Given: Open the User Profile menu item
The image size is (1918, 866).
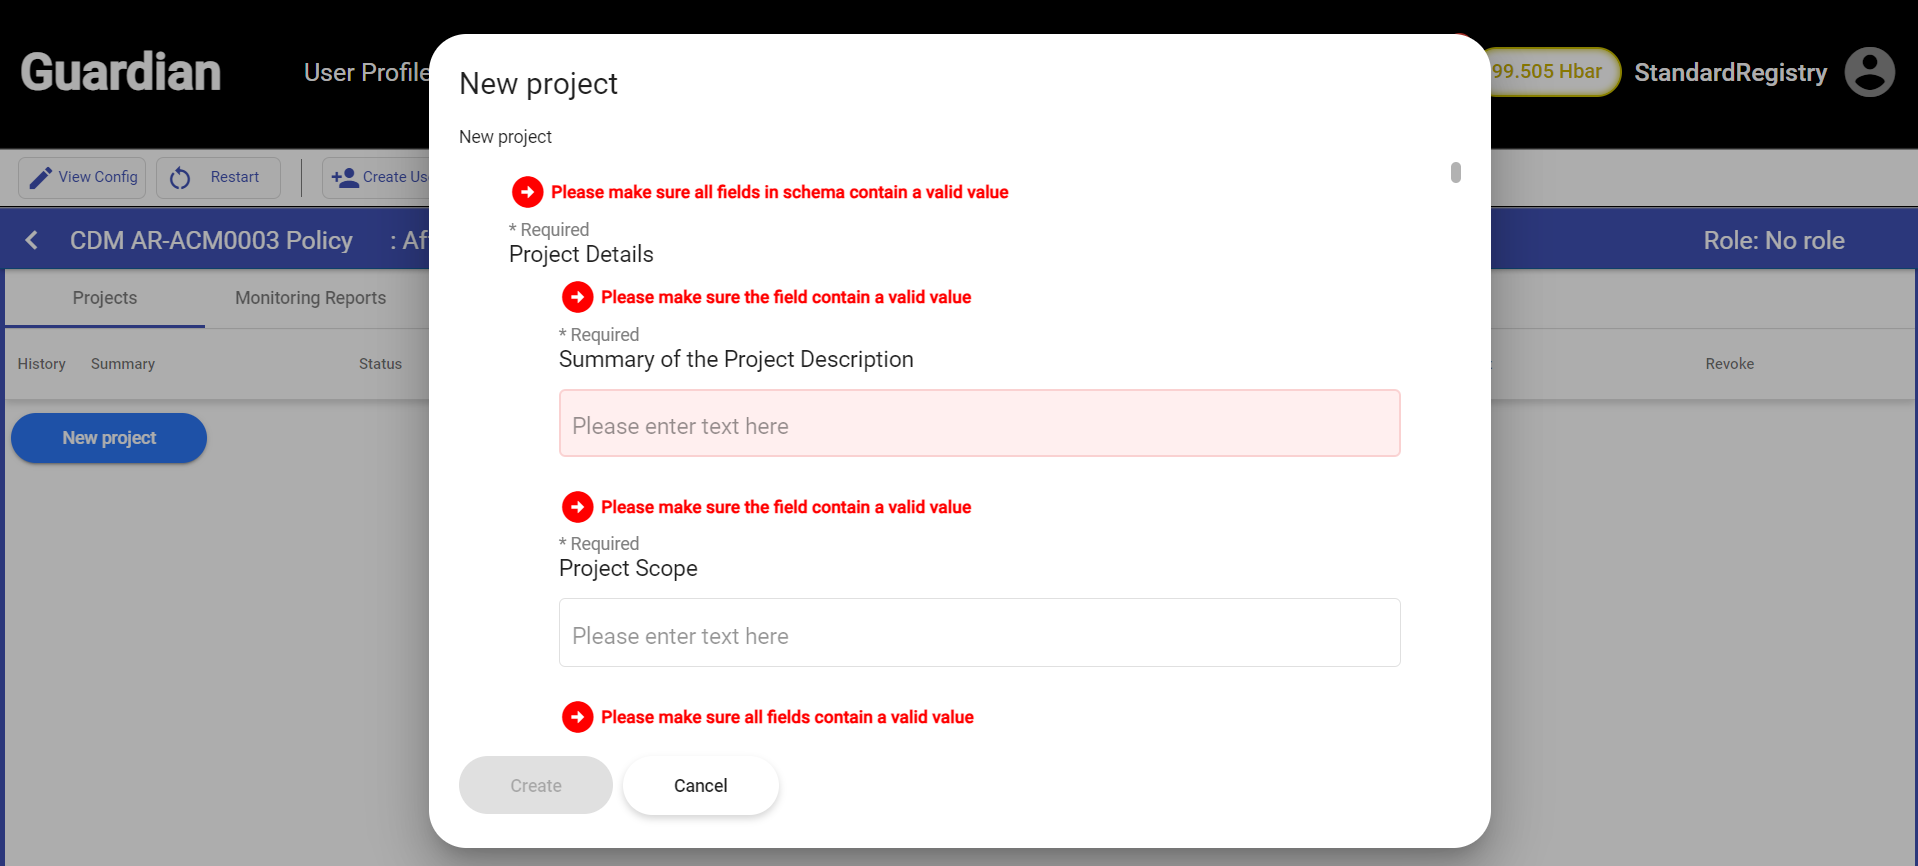Looking at the screenshot, I should (x=366, y=72).
